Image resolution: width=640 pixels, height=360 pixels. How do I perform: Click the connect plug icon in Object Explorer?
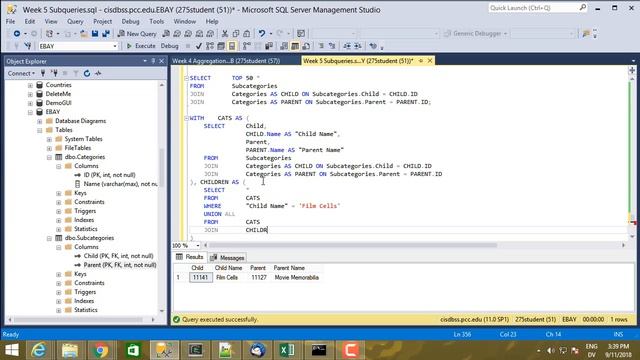point(43,73)
